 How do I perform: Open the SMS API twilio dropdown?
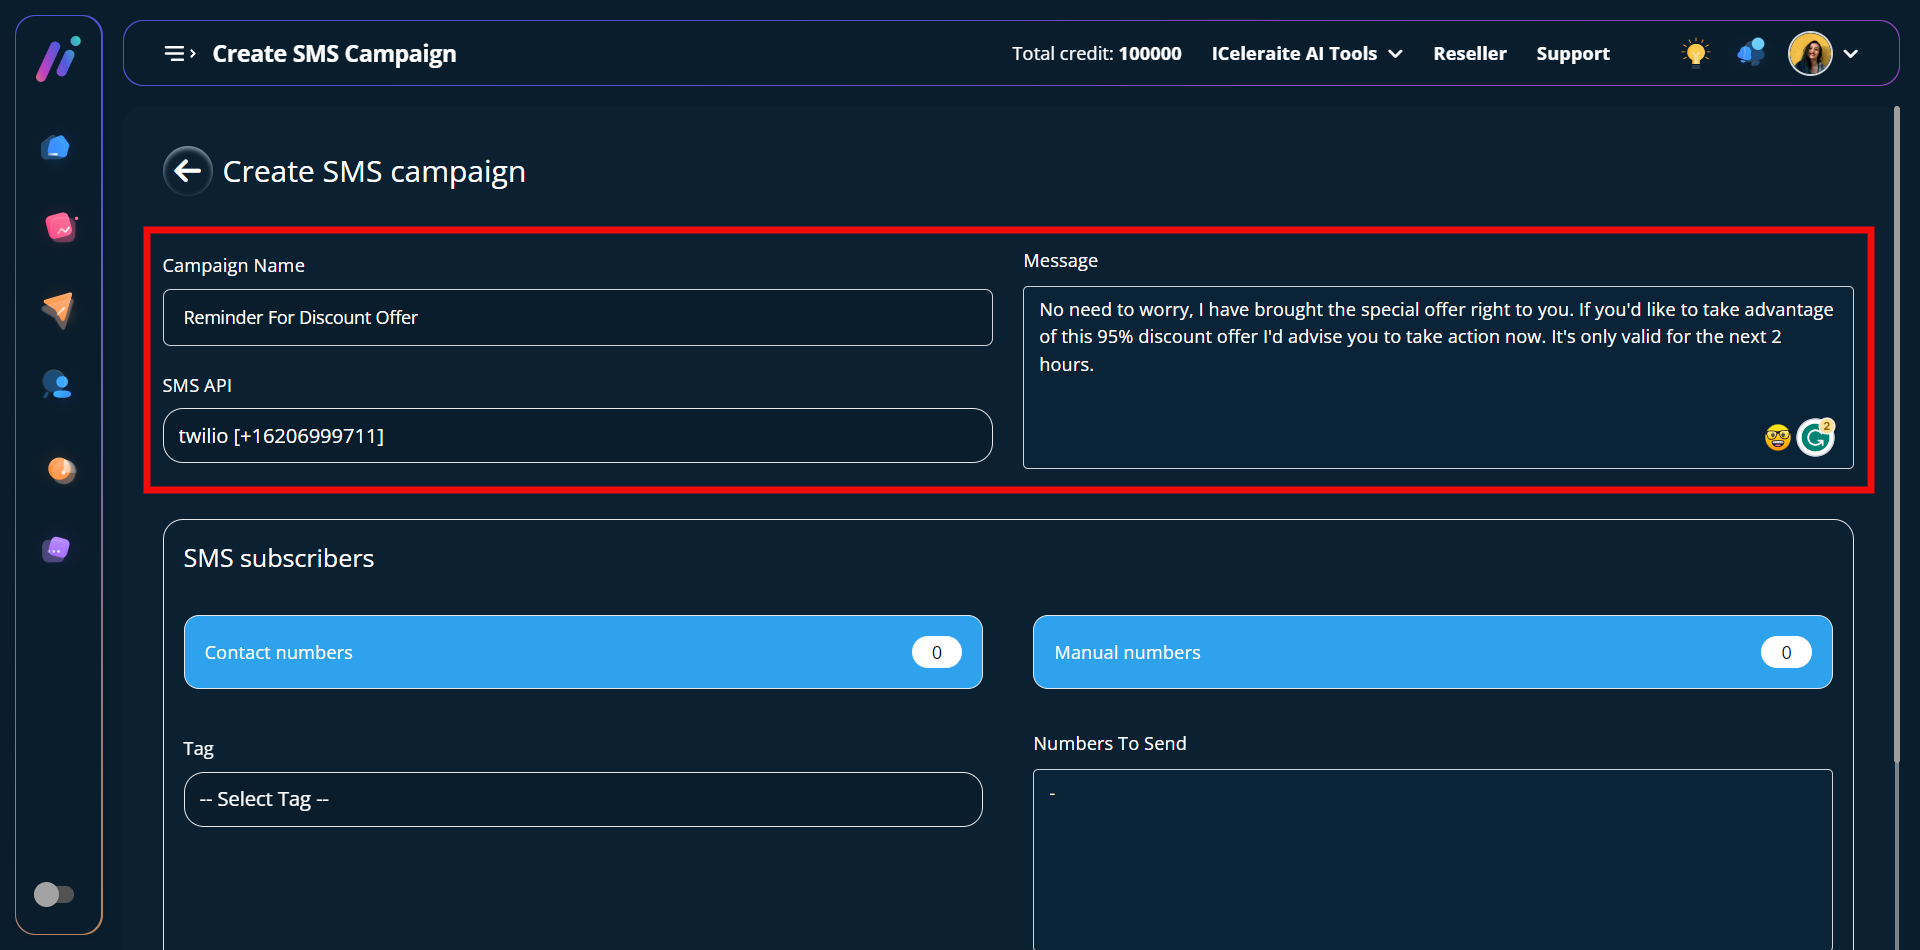[x=577, y=436]
